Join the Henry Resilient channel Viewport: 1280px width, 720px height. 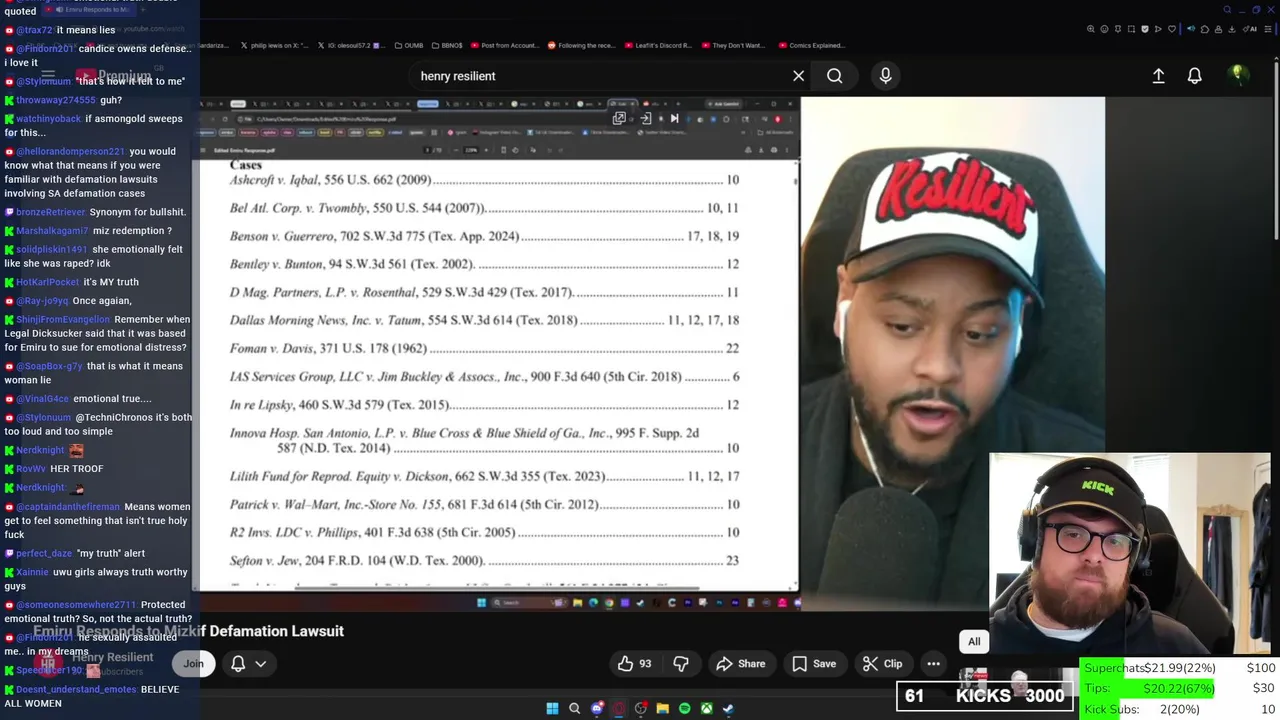pyautogui.click(x=193, y=663)
